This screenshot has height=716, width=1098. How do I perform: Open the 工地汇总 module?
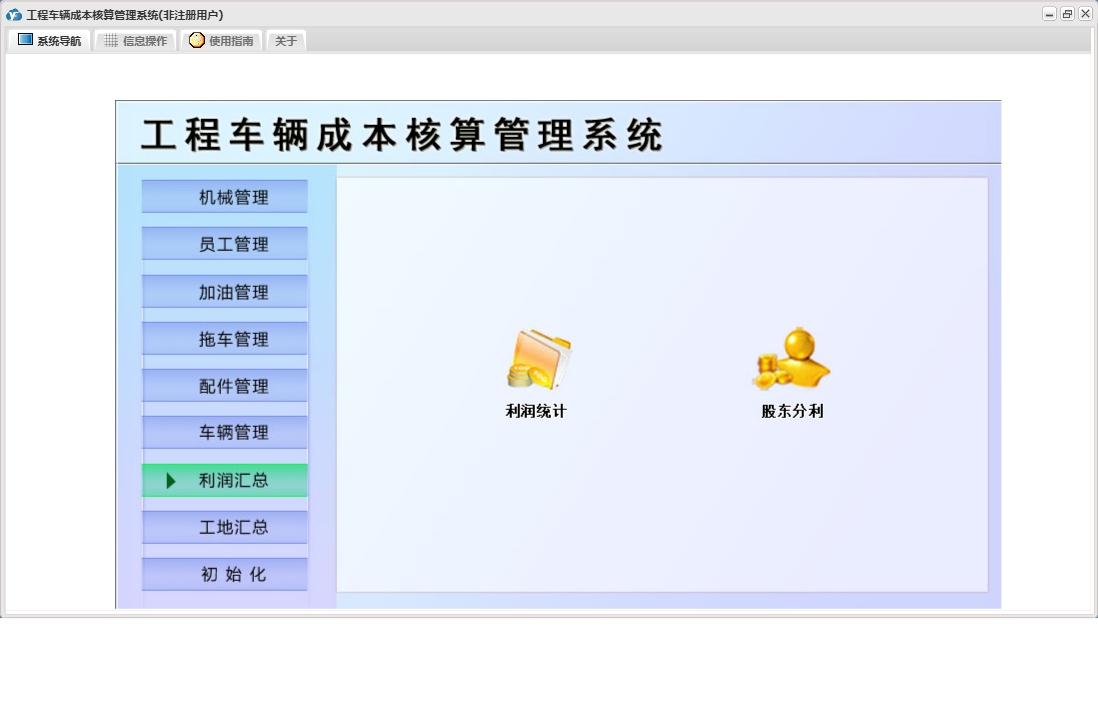(x=225, y=527)
